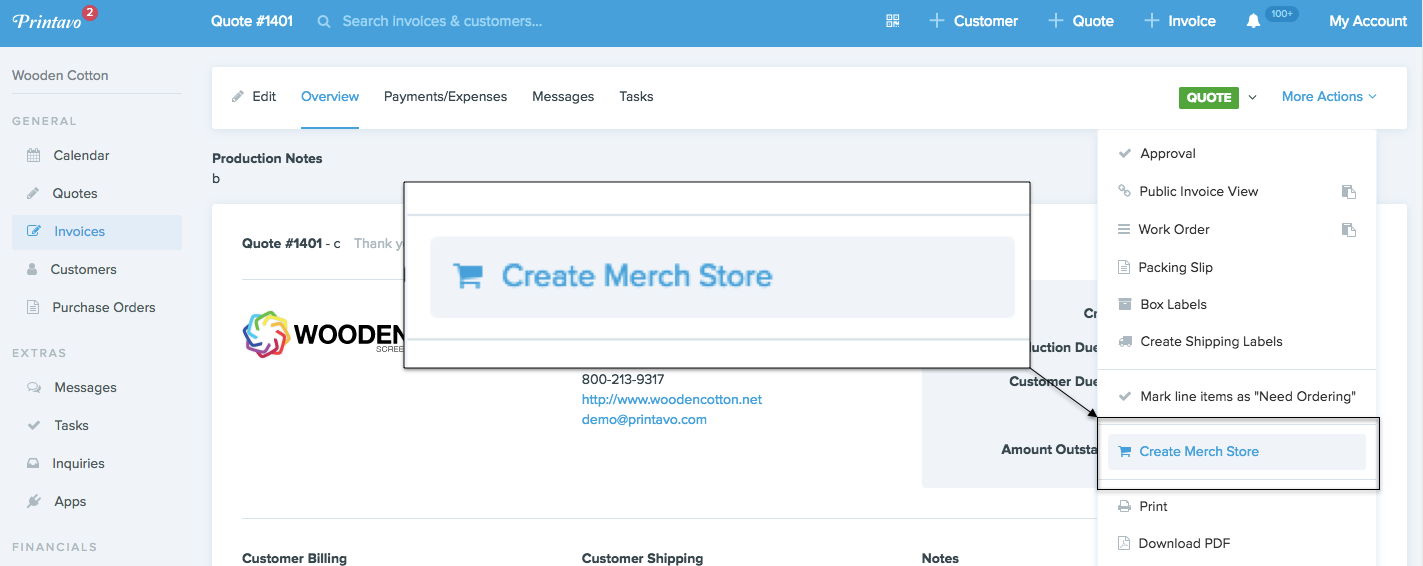1423x566 pixels.
Task: Click the Apps plug icon
Action: point(34,501)
